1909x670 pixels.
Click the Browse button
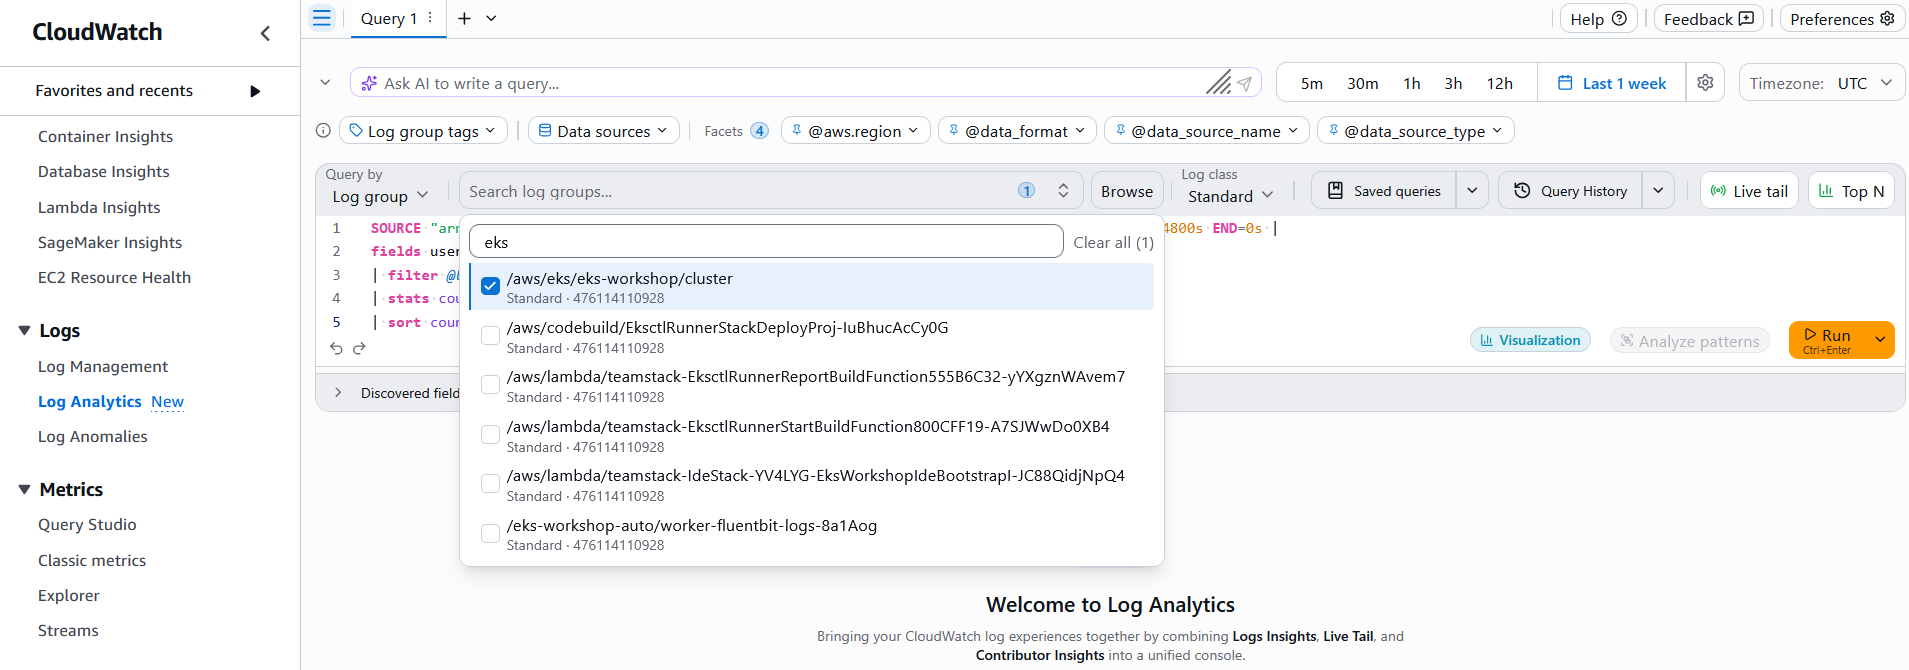(x=1127, y=190)
